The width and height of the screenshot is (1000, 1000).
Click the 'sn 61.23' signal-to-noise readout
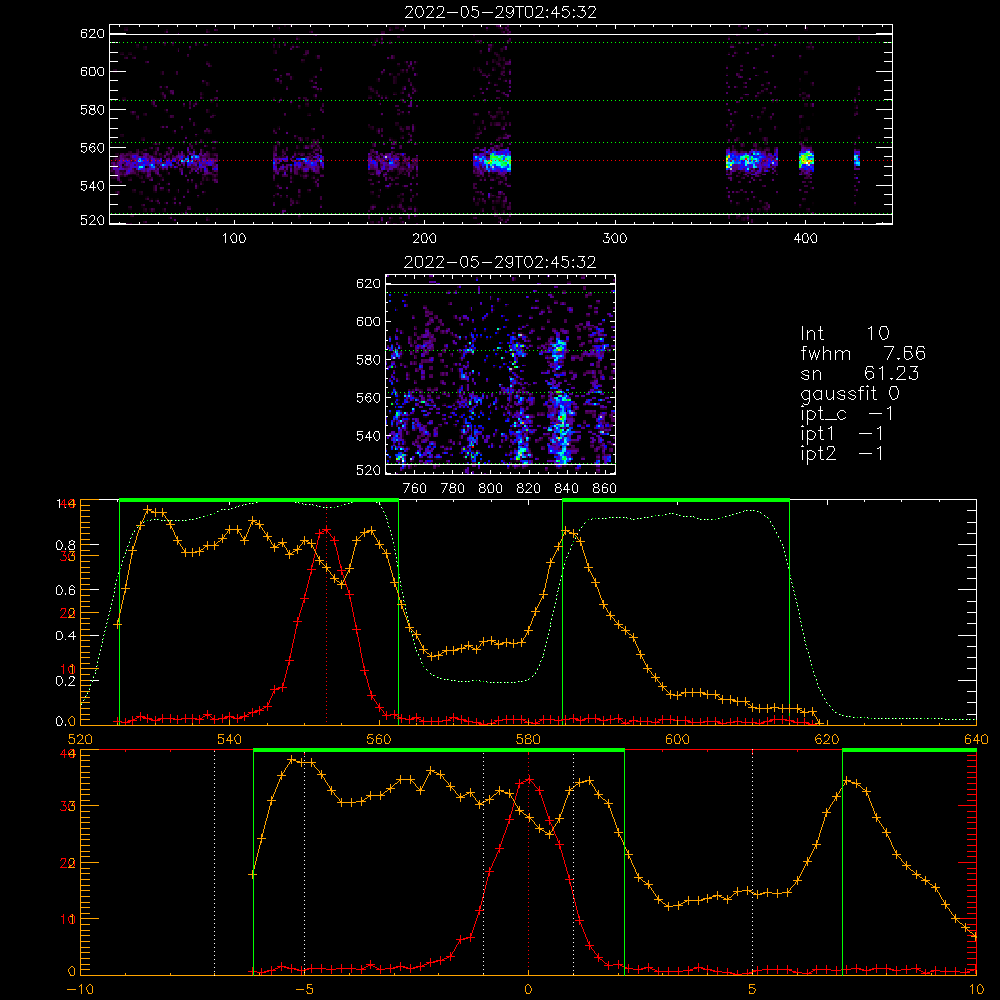click(860, 373)
